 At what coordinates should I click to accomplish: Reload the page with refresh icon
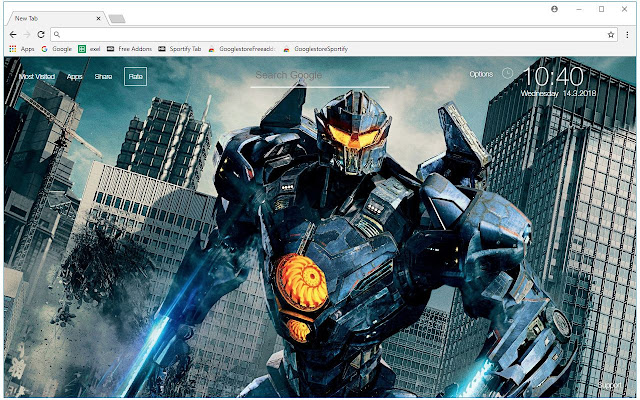[41, 35]
